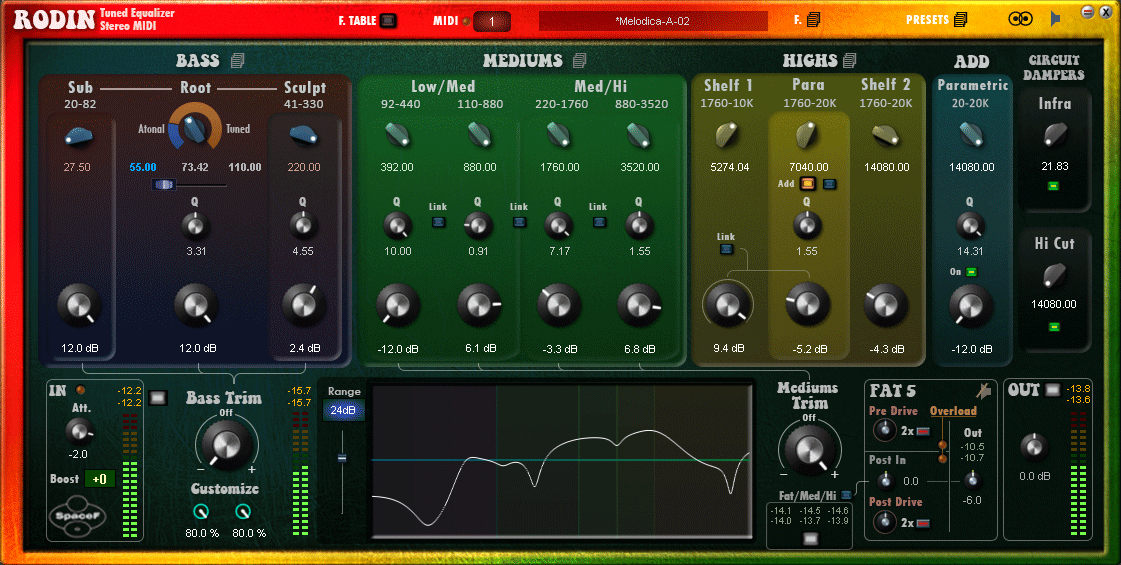Select the 55.00 root frequency value
Viewport: 1121px width, 565px height.
143,167
